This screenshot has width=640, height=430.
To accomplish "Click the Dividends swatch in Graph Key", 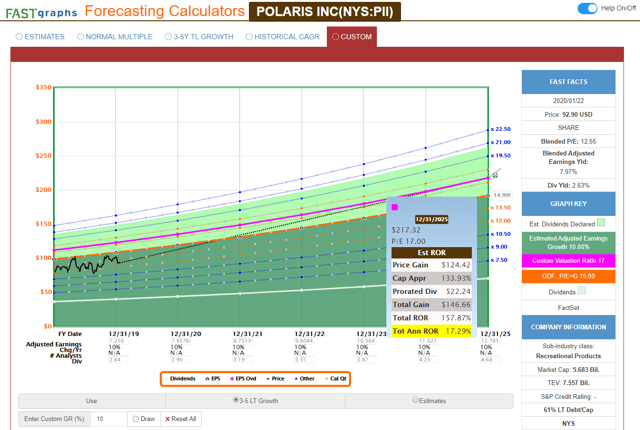I will coord(582,290).
